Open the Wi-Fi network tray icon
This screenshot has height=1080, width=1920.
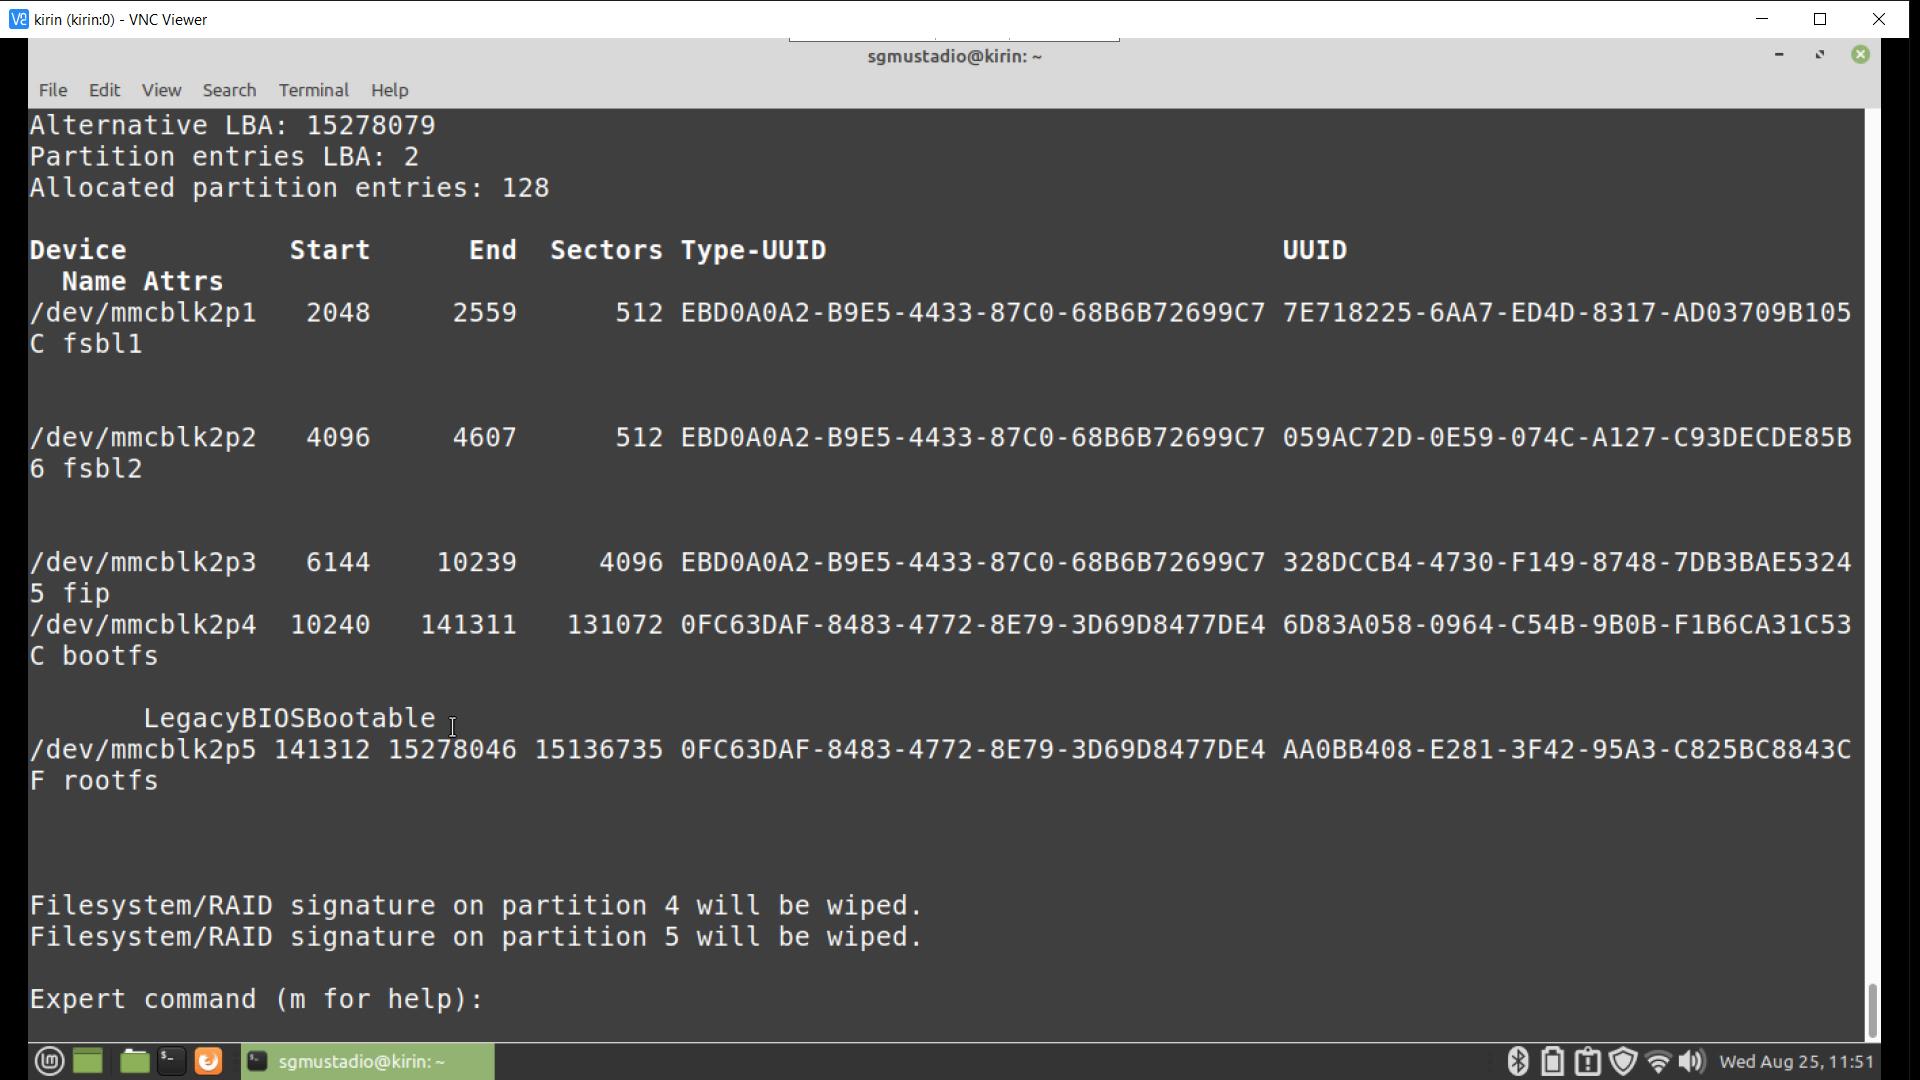(1657, 1061)
